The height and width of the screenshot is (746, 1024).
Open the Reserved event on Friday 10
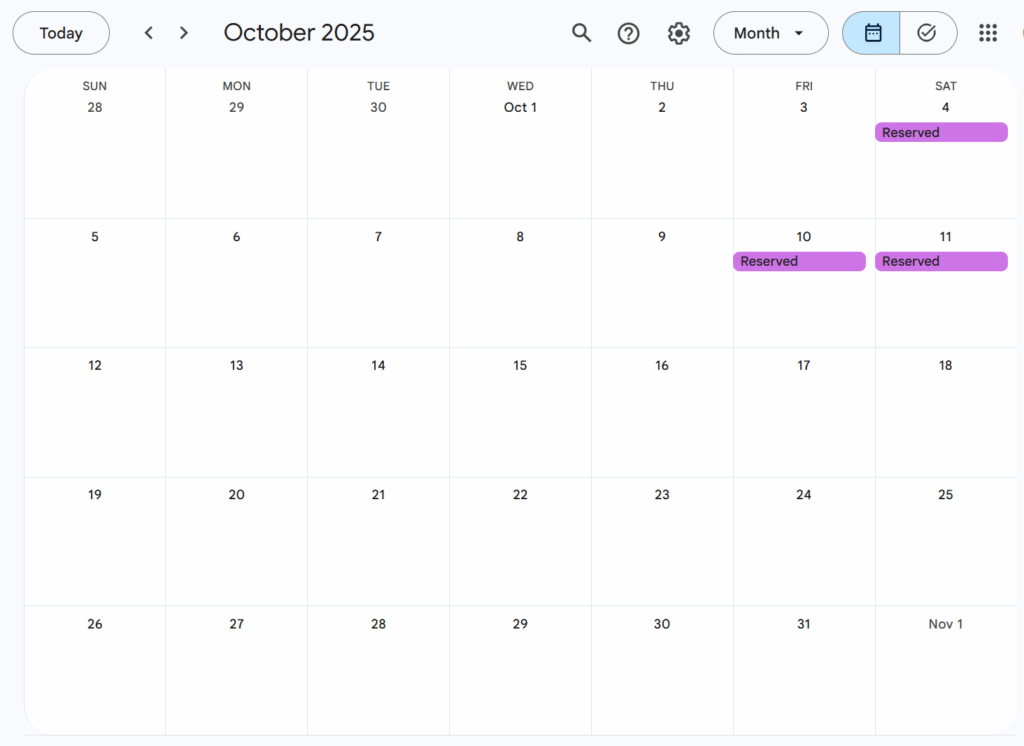tap(799, 261)
